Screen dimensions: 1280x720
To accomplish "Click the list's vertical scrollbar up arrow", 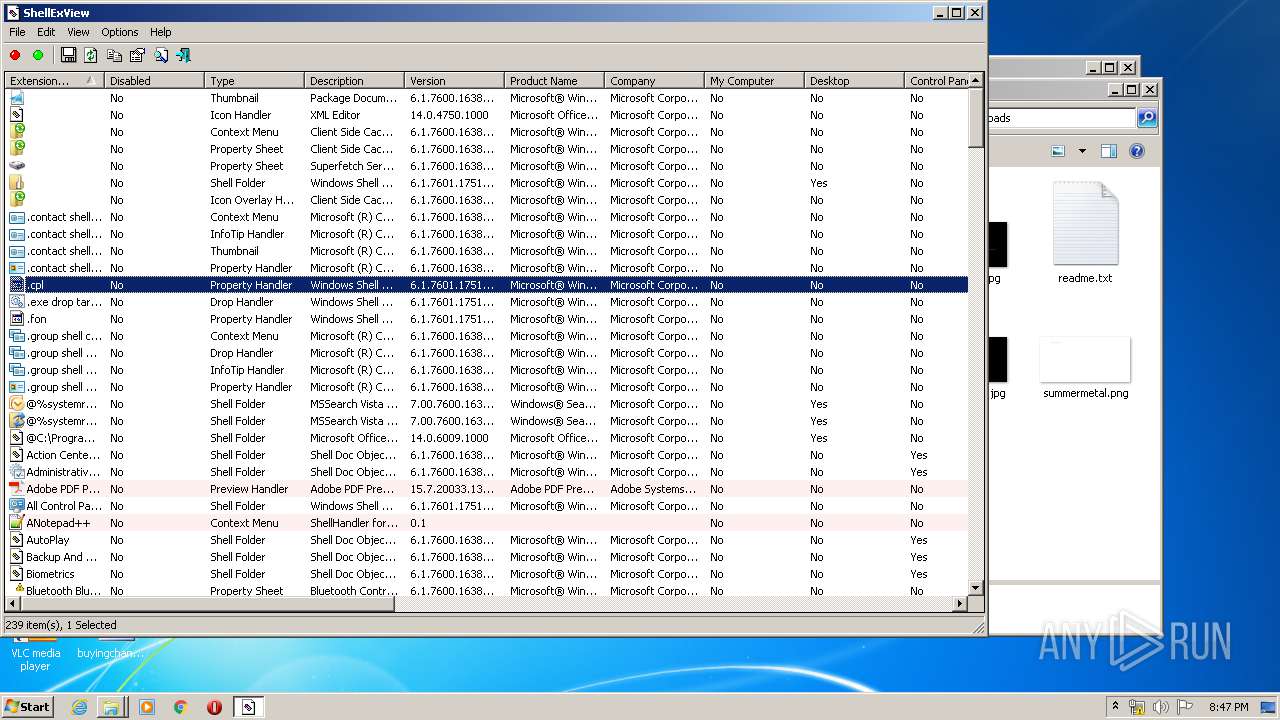I will coord(976,81).
